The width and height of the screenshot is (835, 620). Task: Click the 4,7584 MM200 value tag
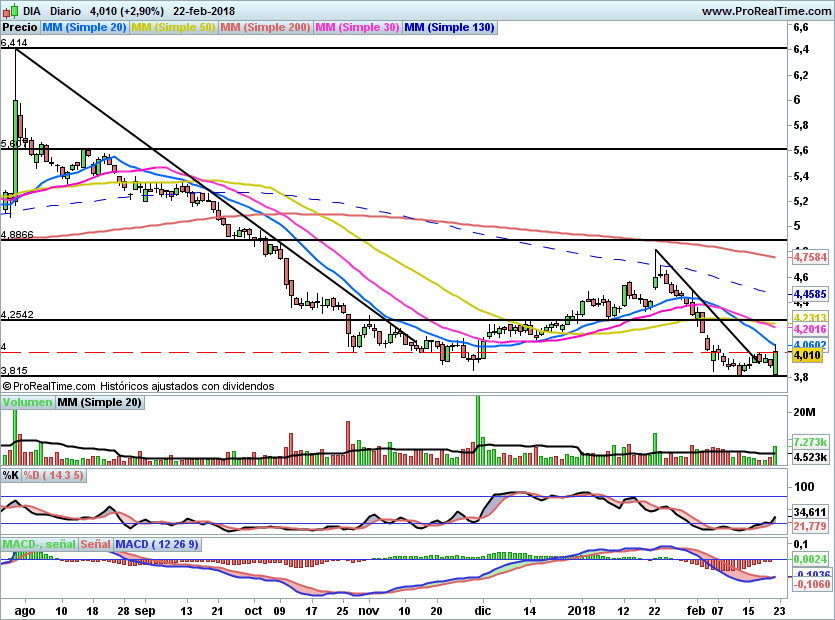pyautogui.click(x=811, y=257)
